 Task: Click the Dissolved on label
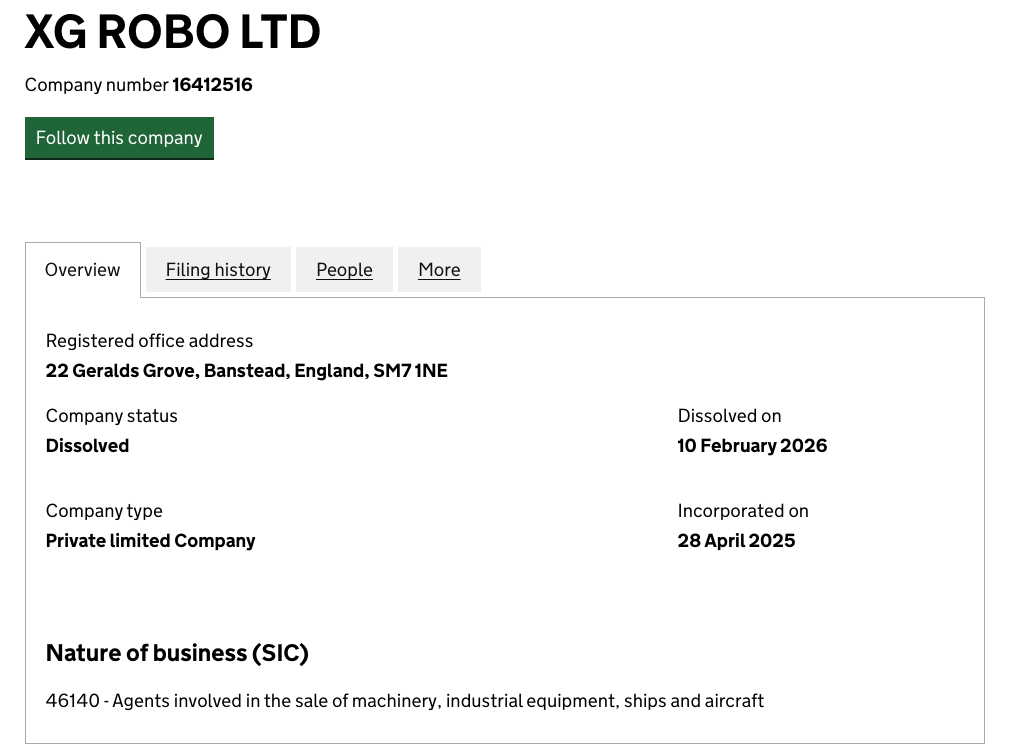click(x=729, y=416)
